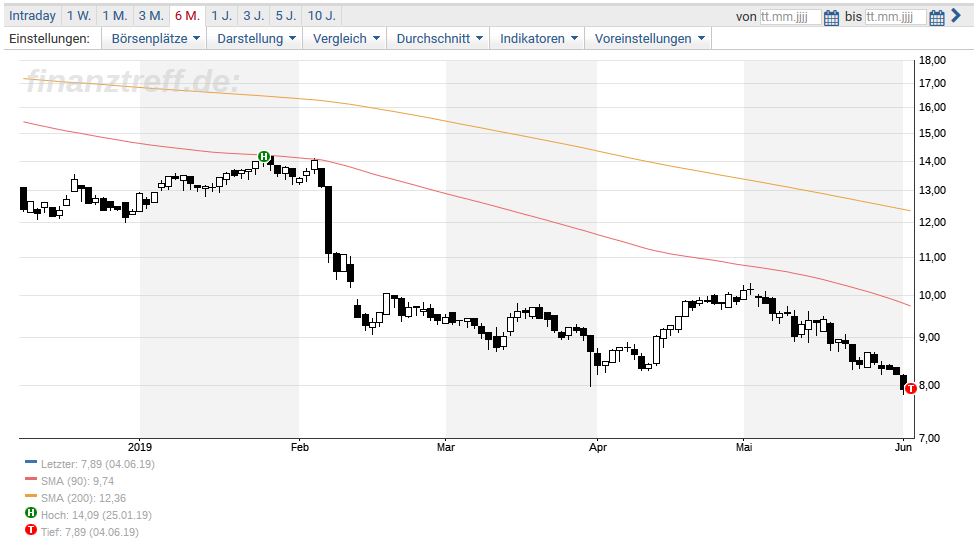Click the '7,00' price axis label
This screenshot has width=977, height=546.
coord(929,438)
